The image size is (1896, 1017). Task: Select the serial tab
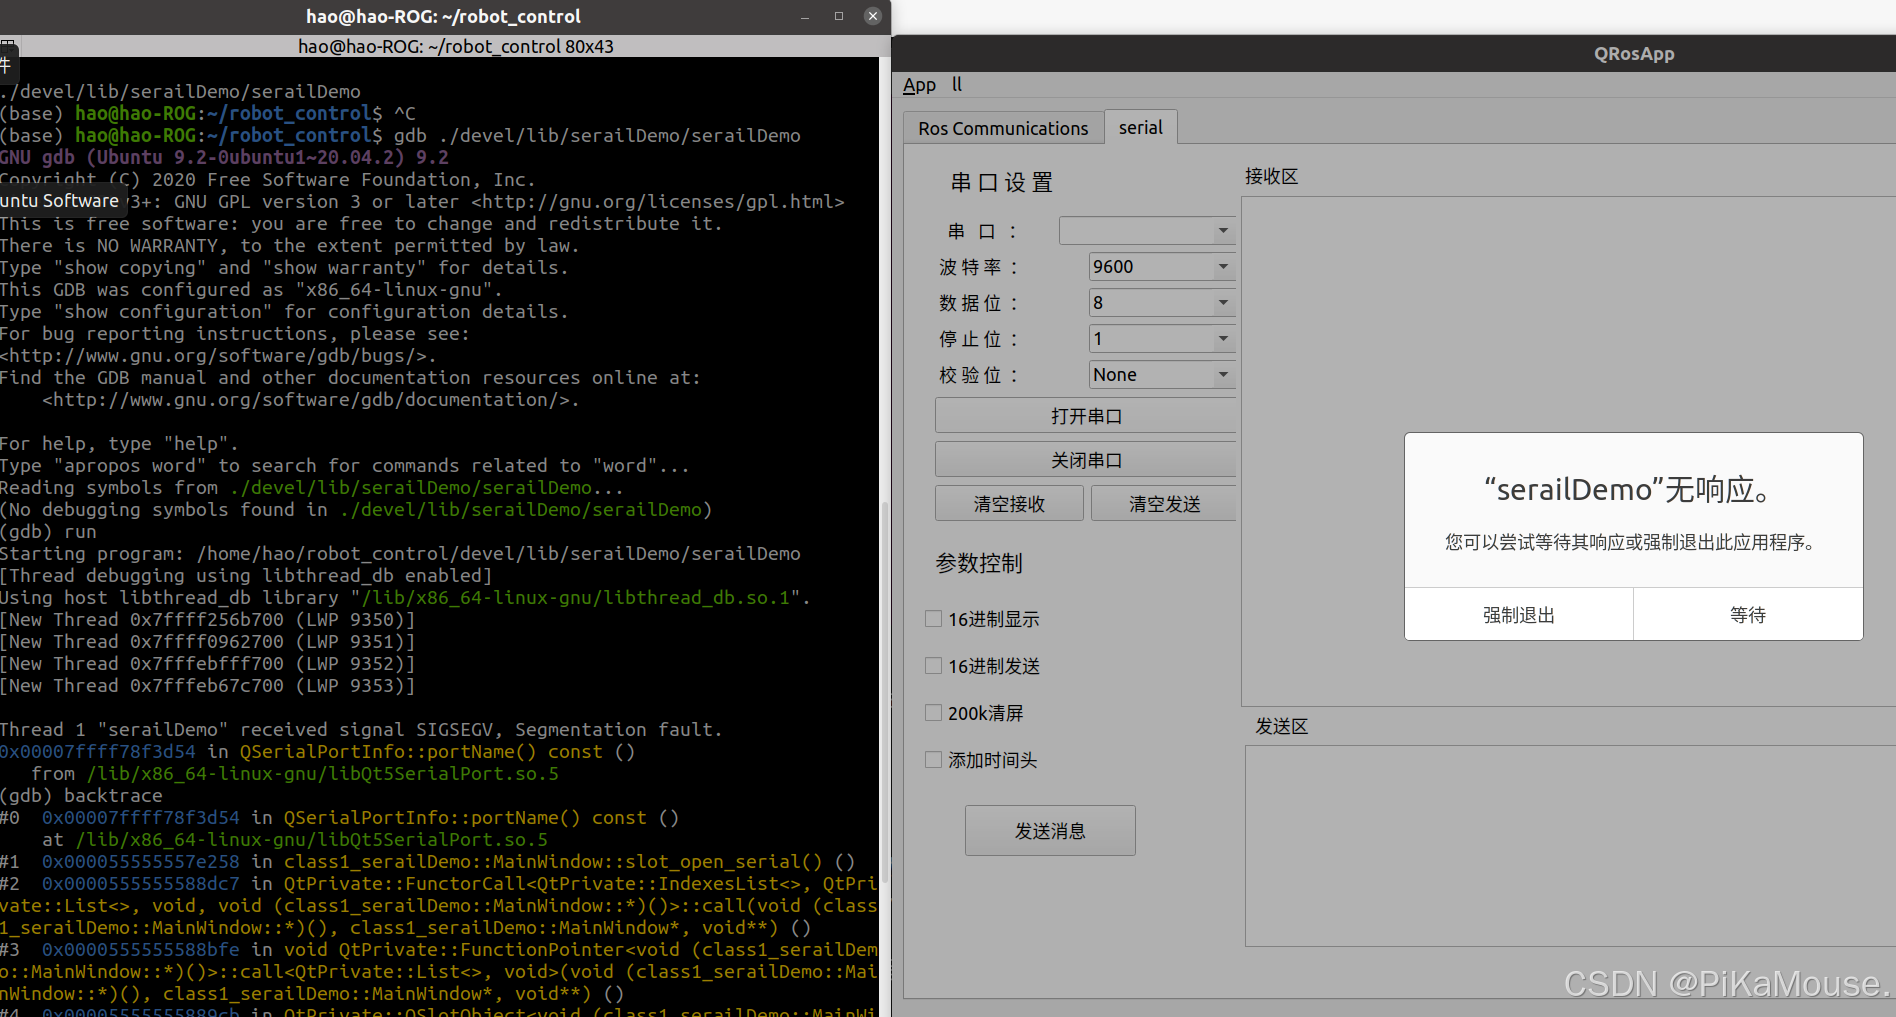1141,127
